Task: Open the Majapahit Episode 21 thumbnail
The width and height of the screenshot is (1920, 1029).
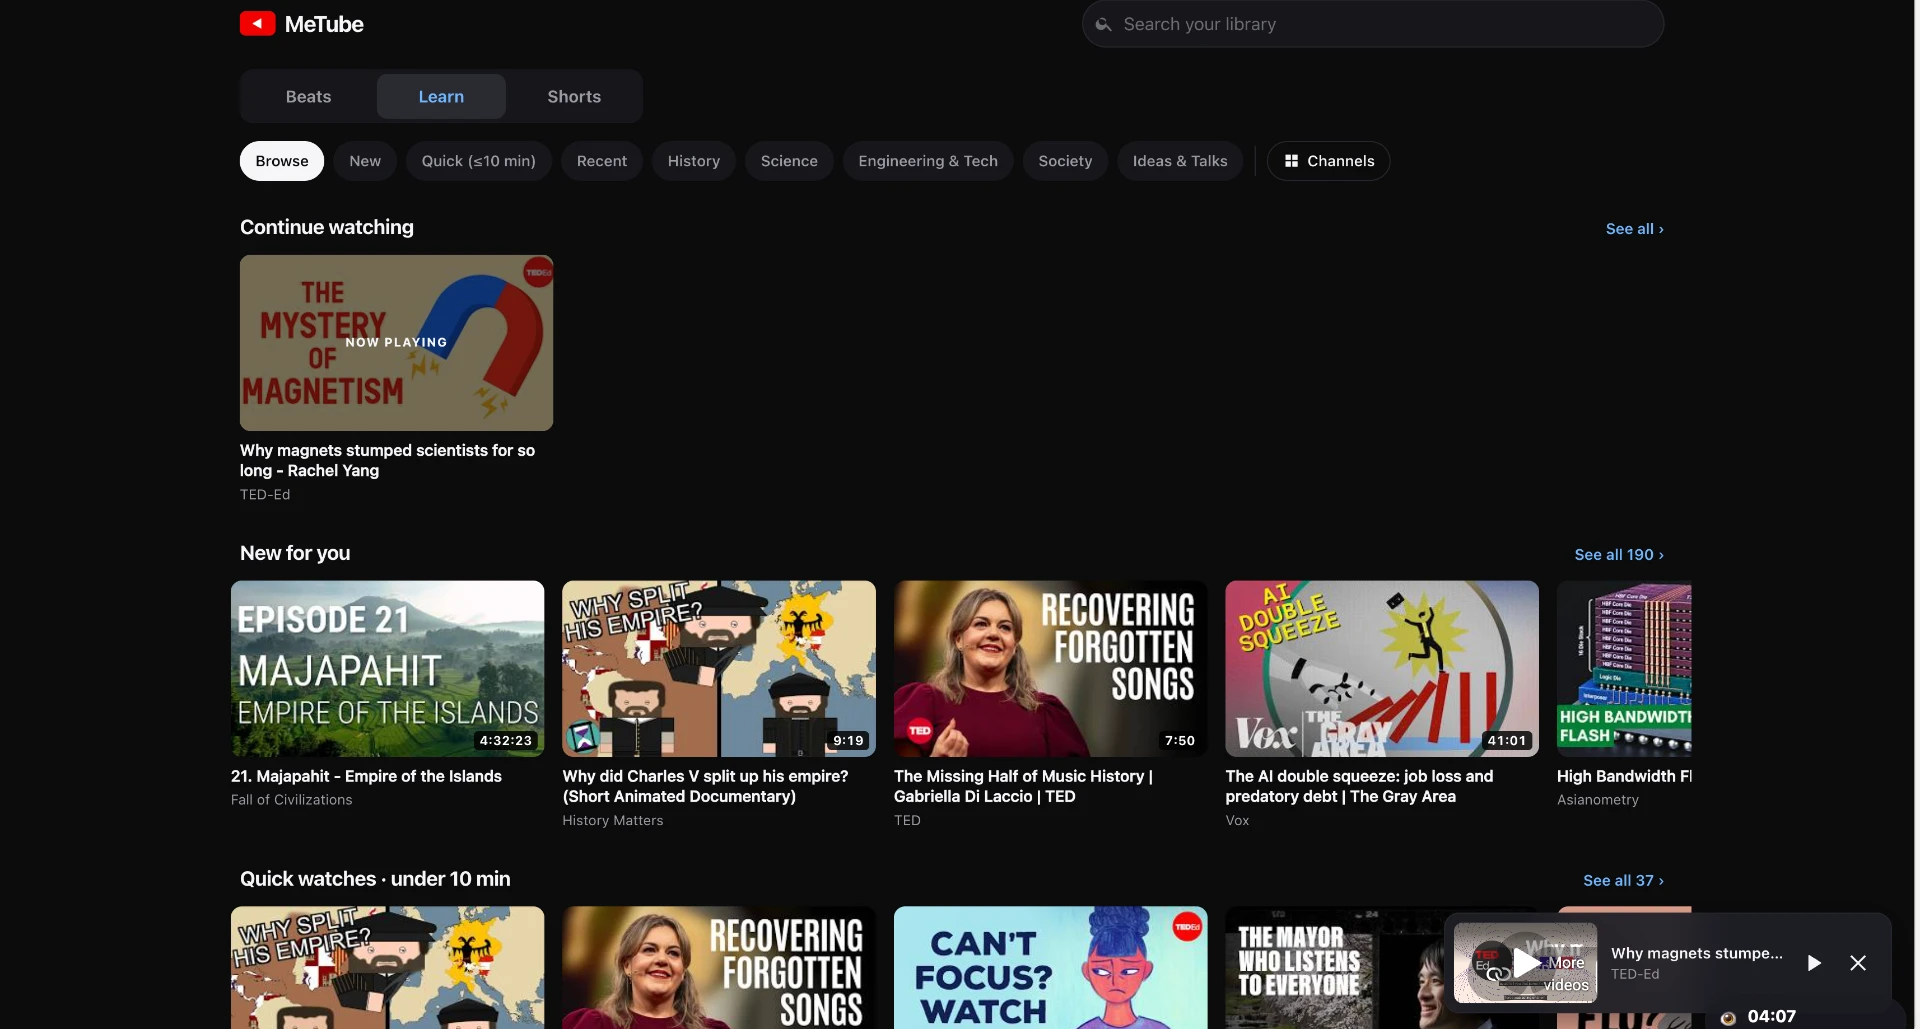Action: coord(387,669)
